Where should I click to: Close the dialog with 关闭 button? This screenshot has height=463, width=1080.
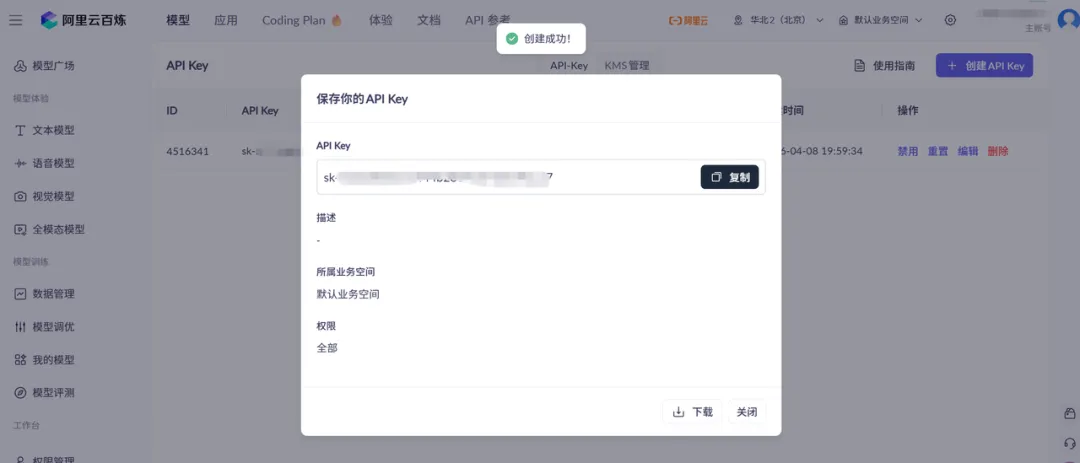[747, 412]
